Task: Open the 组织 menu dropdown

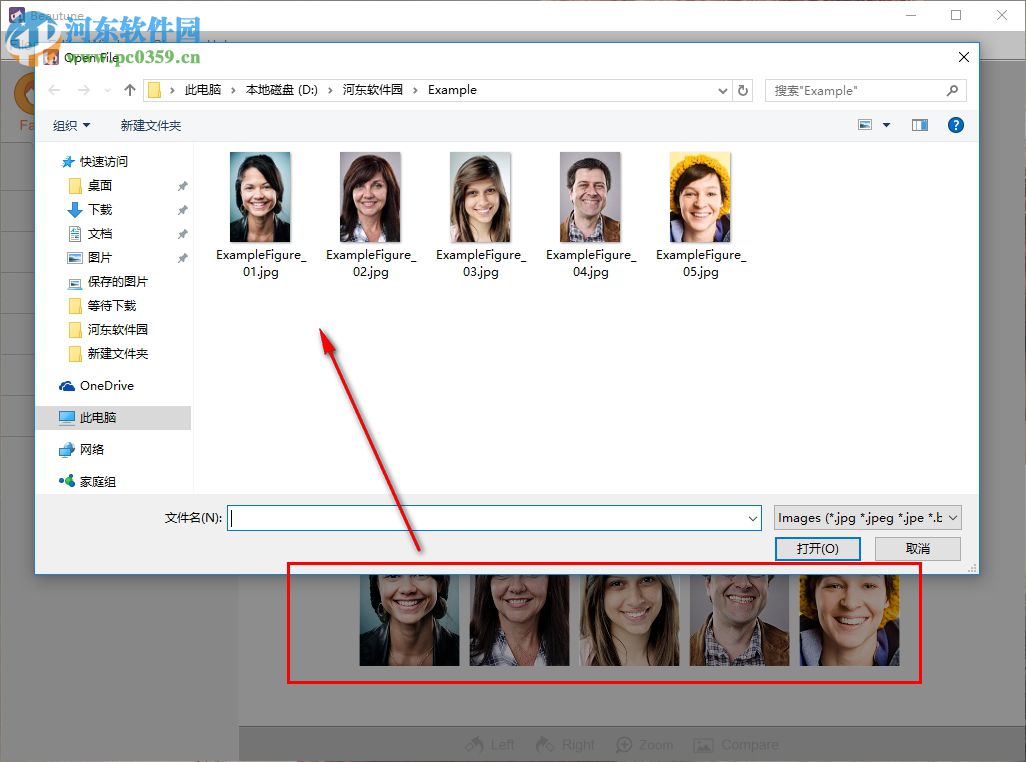Action: [71, 126]
